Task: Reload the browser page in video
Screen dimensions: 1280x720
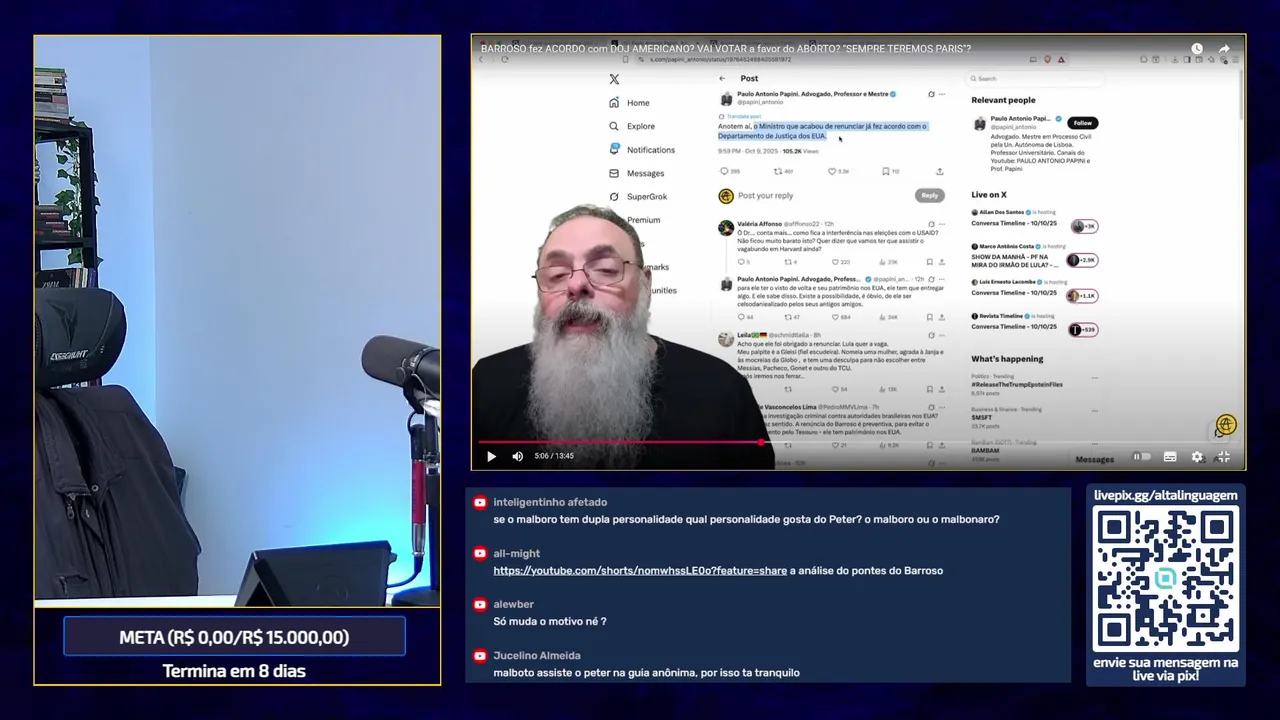Action: click(x=504, y=59)
